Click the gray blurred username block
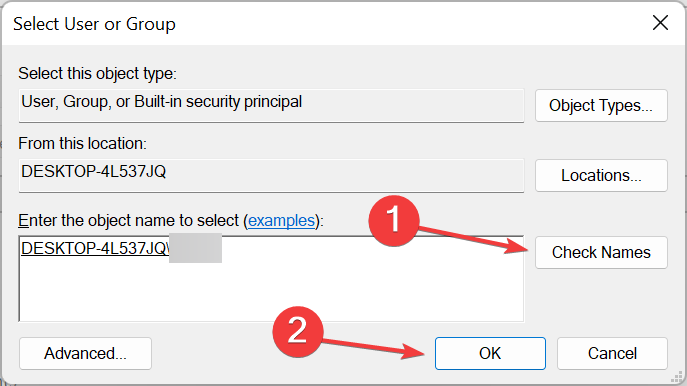The width and height of the screenshot is (687, 386). [195, 248]
